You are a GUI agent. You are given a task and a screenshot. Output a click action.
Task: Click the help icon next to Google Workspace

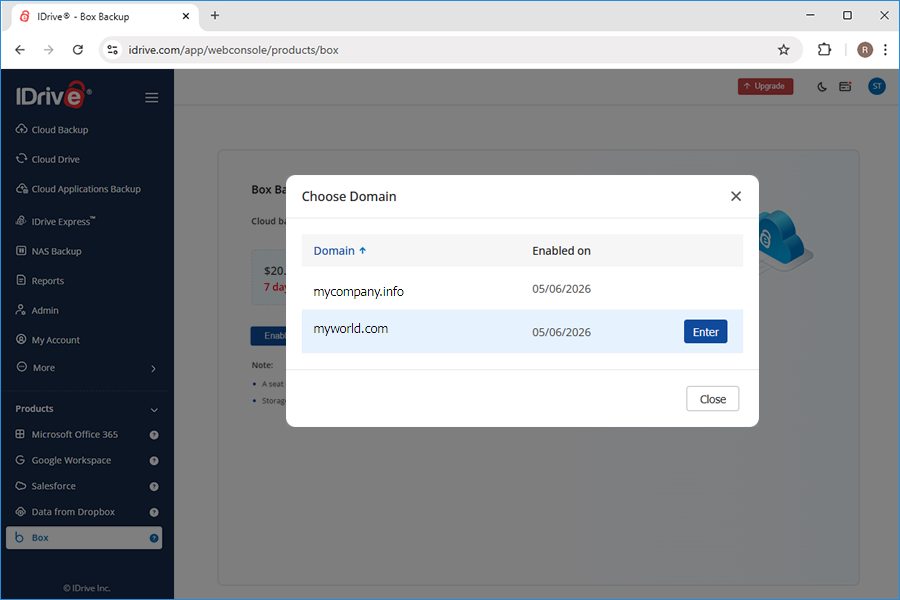(x=154, y=461)
